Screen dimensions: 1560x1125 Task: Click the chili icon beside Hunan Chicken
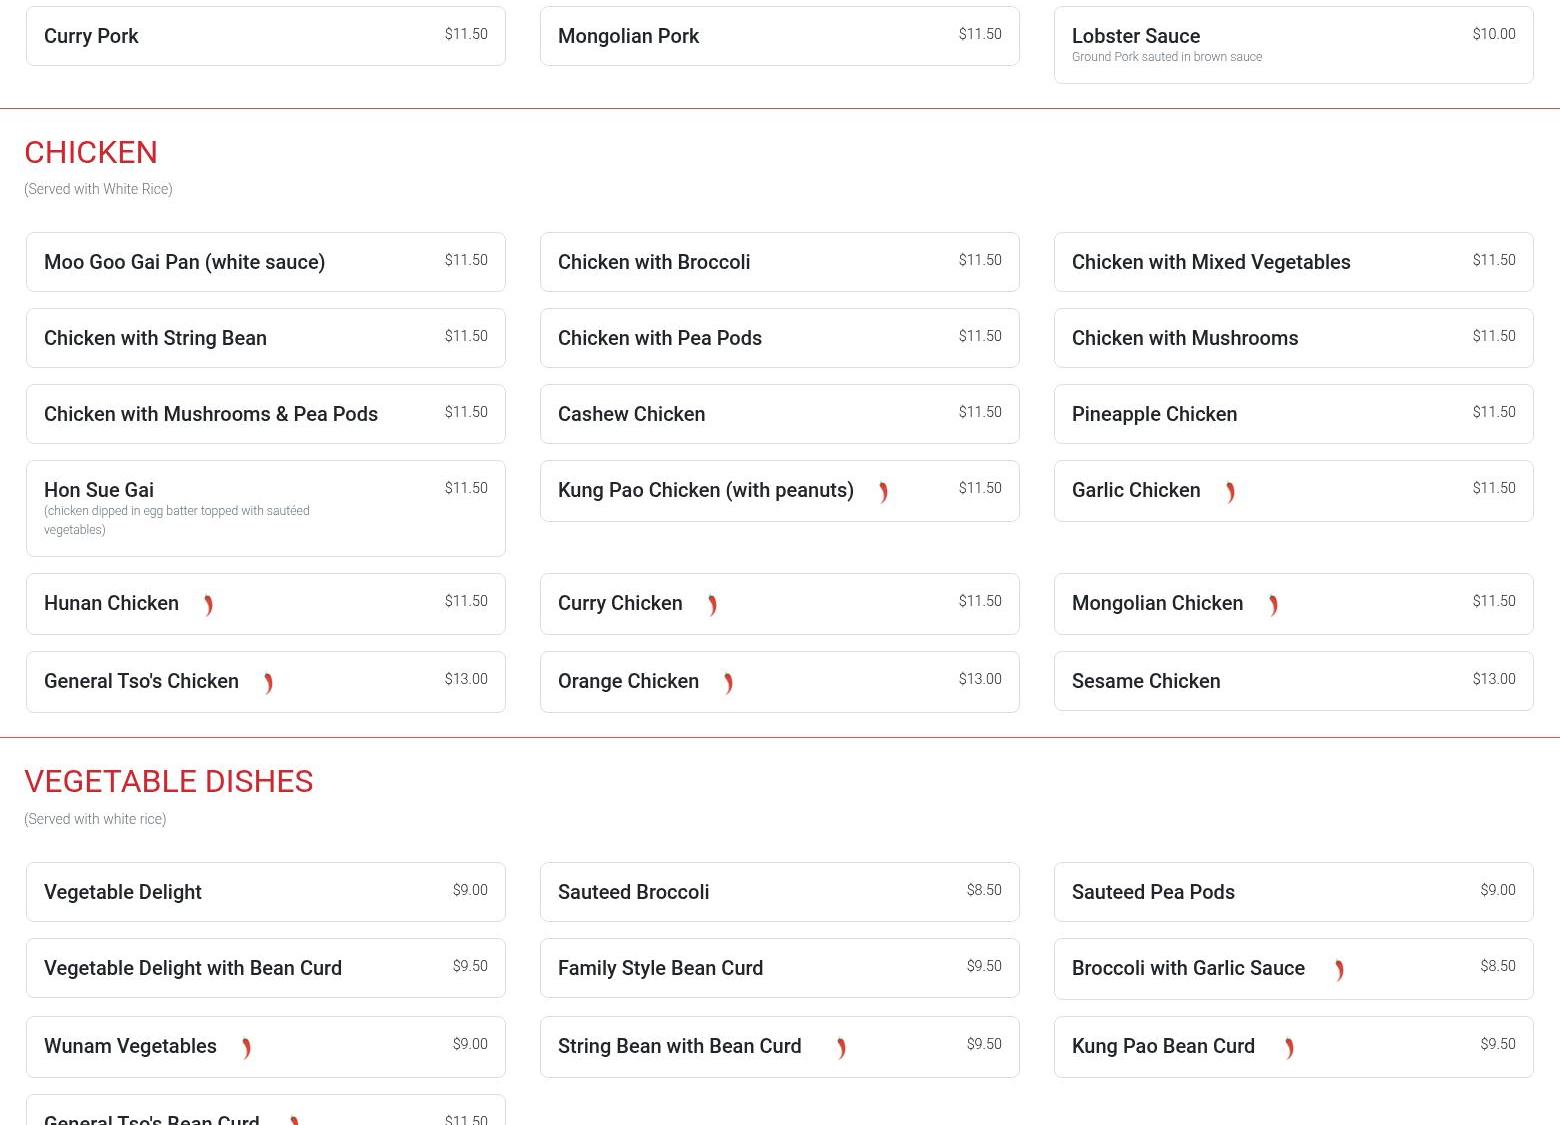coord(208,605)
